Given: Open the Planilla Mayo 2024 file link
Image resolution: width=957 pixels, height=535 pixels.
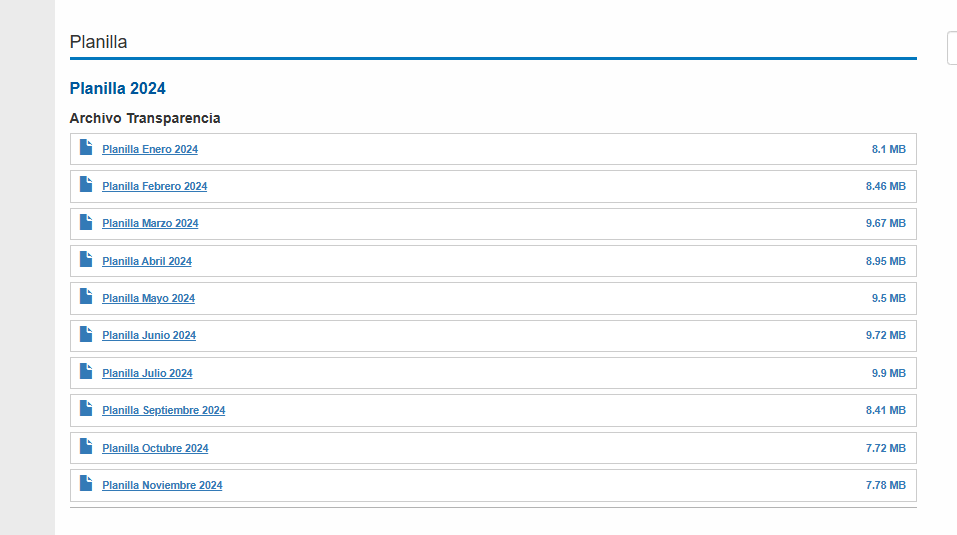Looking at the screenshot, I should tap(148, 299).
